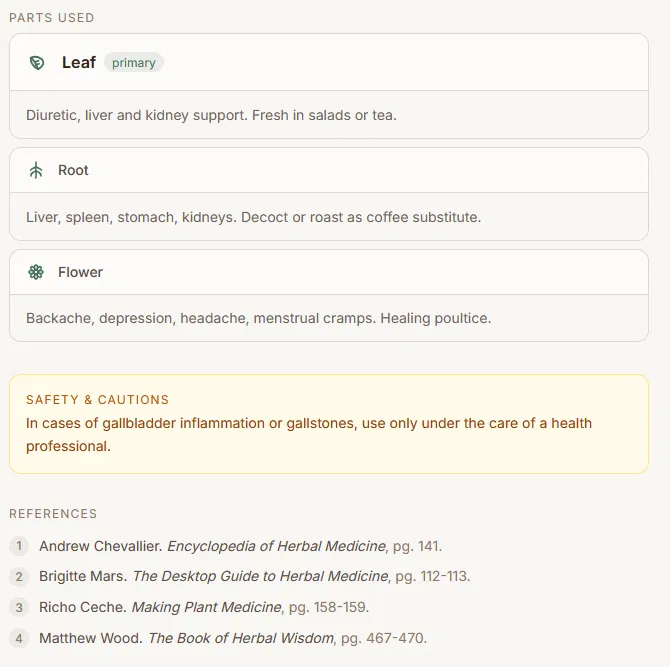Open The Desktop Guide to Herbal Medicine reference
Image resolution: width=670 pixels, height=667 pixels.
pyautogui.click(x=260, y=576)
